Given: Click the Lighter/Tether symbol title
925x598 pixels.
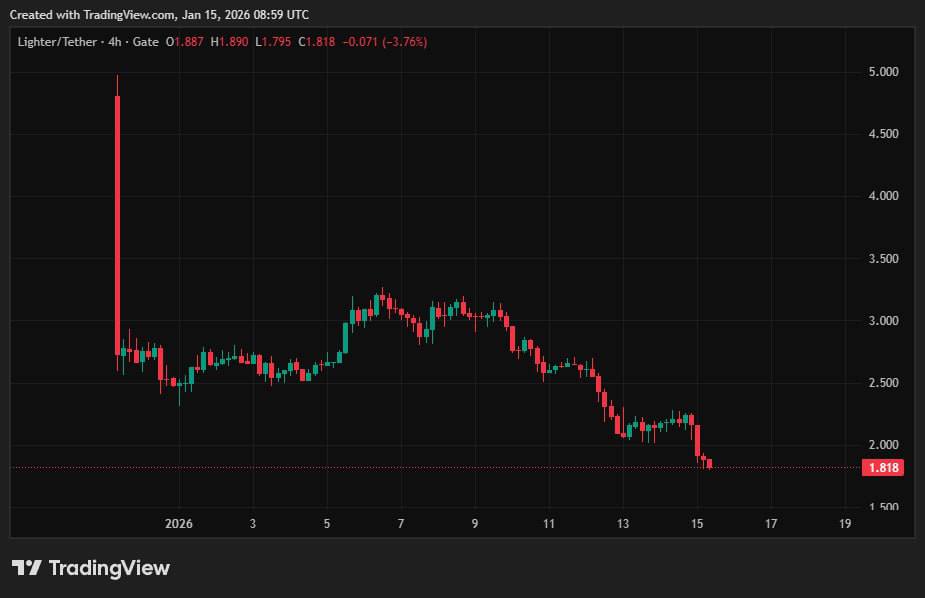Looking at the screenshot, I should (x=58, y=42).
